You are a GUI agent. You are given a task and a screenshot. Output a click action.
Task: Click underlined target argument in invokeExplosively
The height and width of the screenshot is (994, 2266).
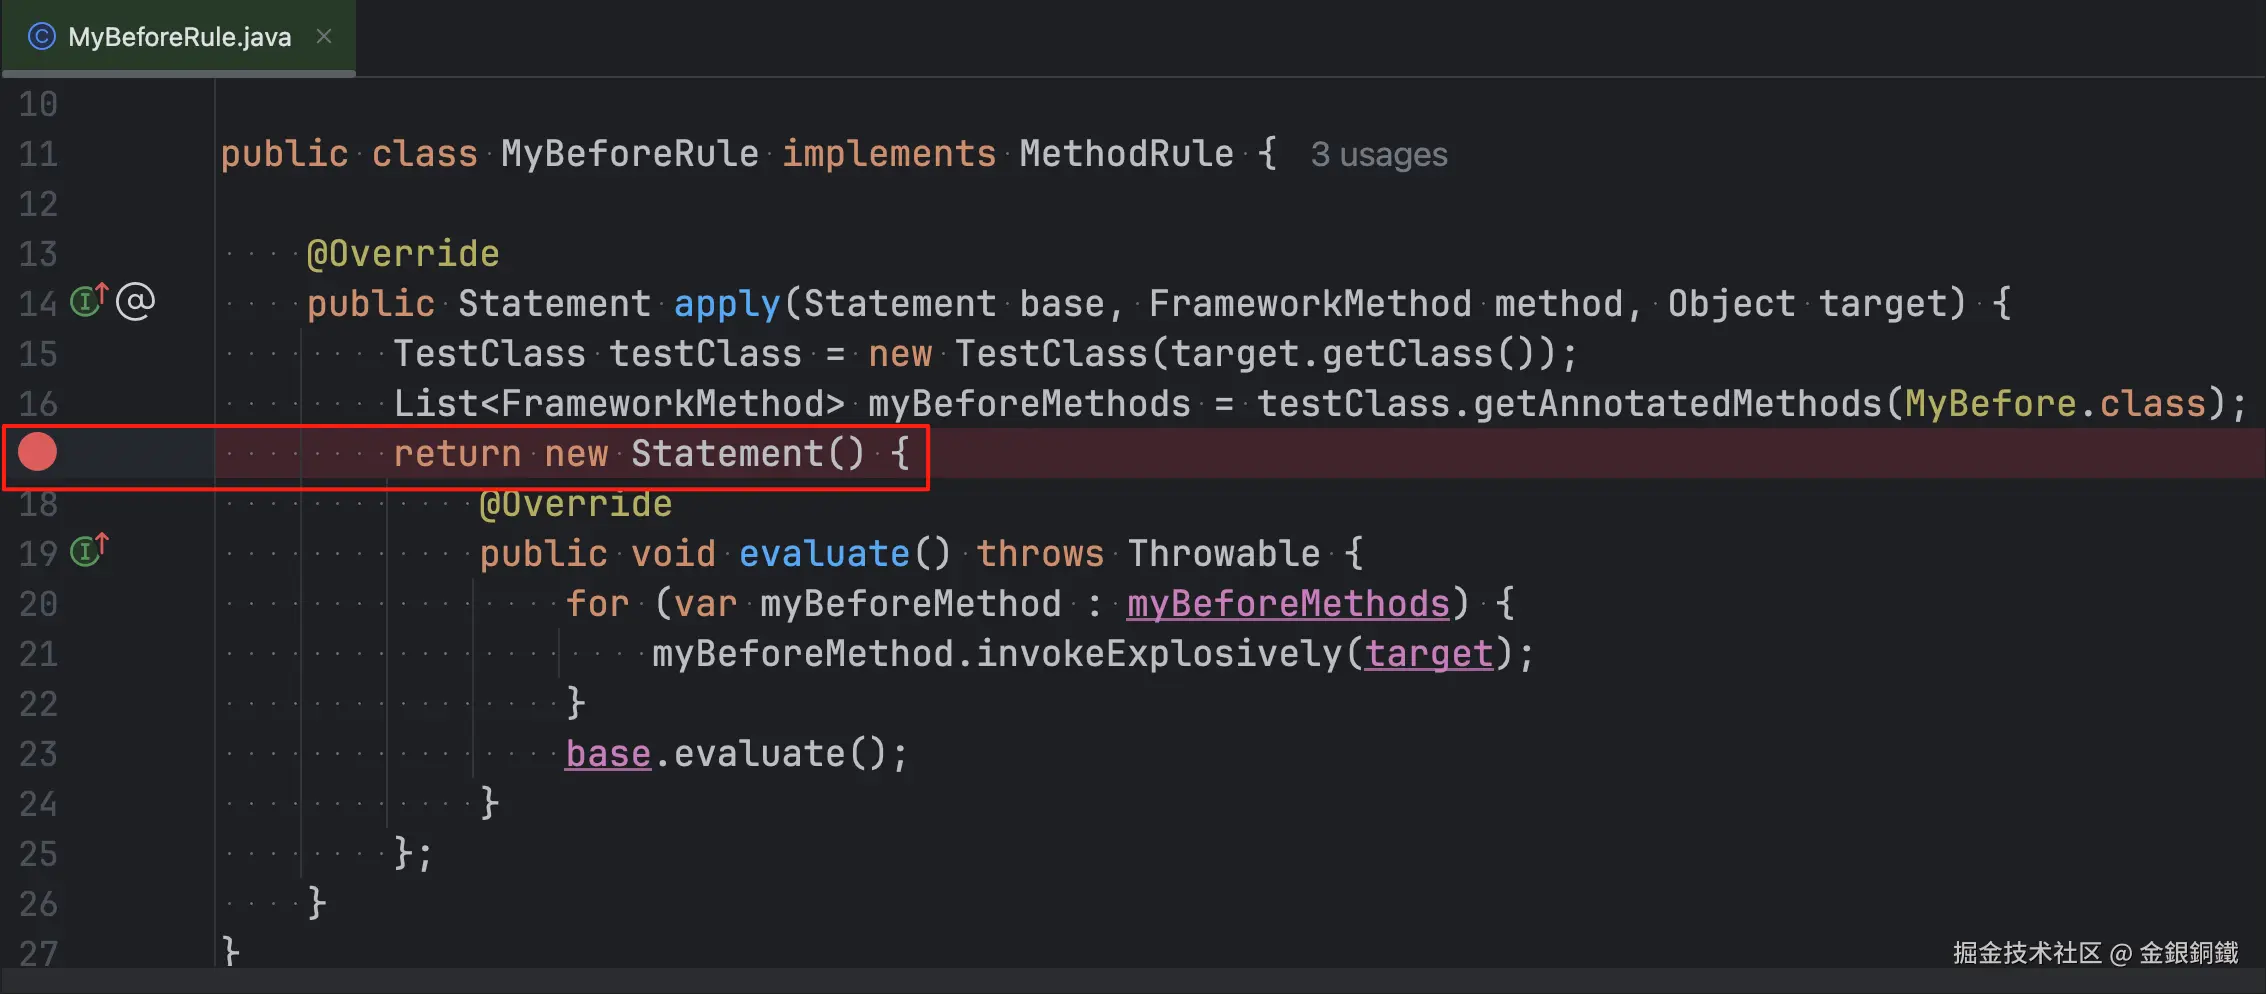point(1428,654)
